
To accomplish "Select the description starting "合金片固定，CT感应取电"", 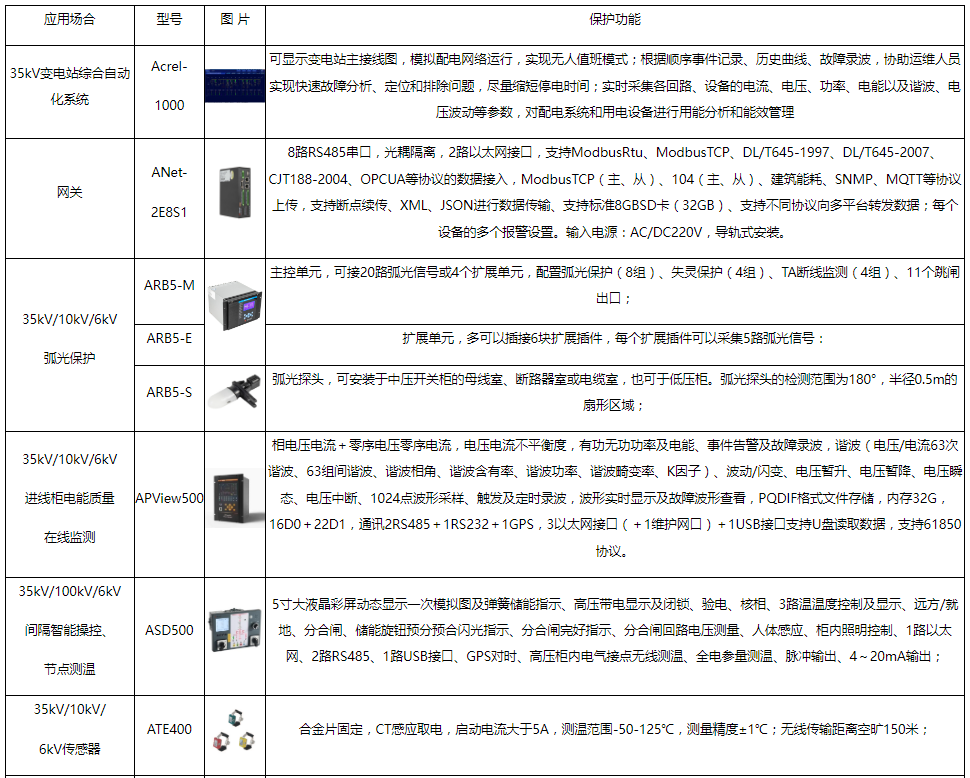I will point(614,729).
